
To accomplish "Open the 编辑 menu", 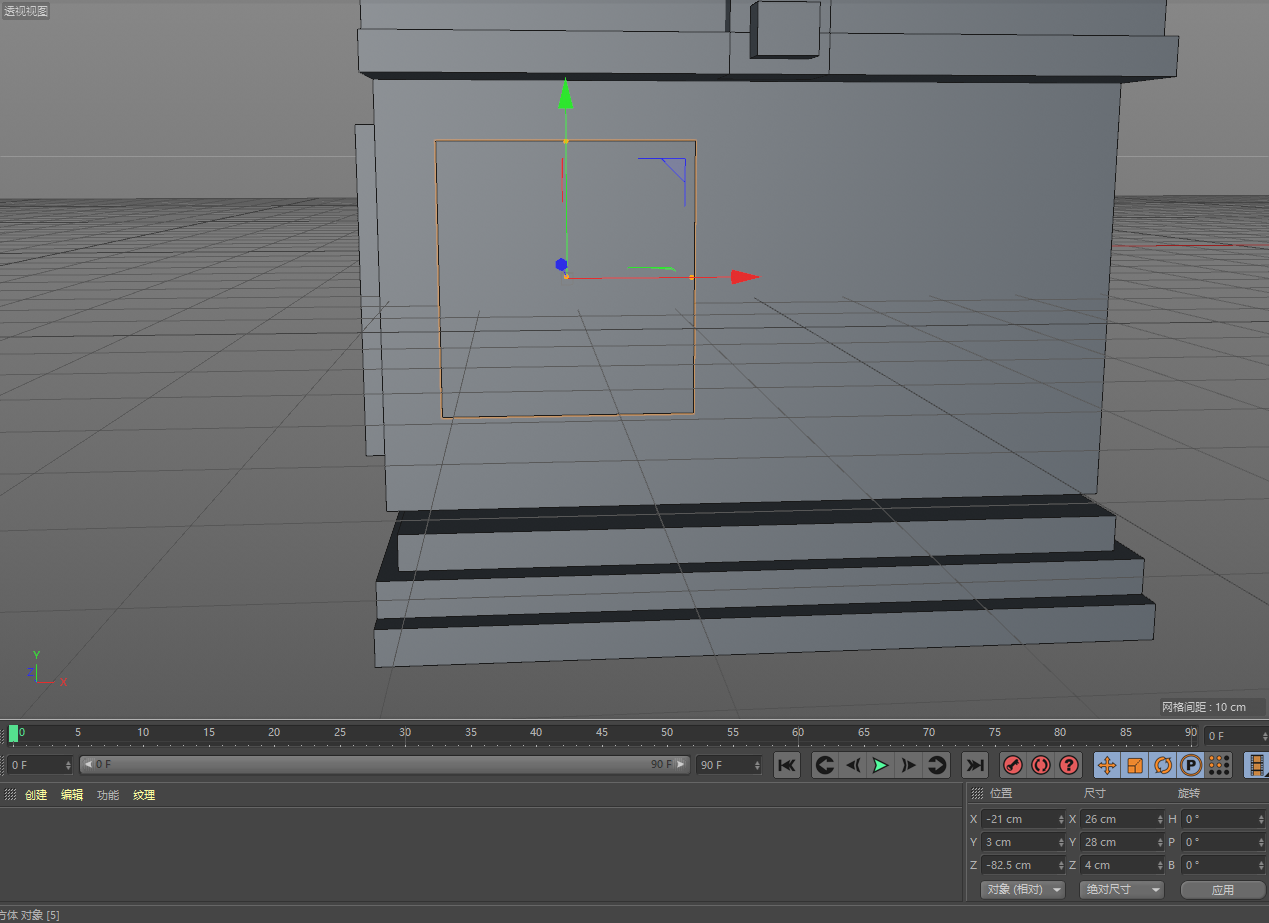I will click(x=72, y=795).
